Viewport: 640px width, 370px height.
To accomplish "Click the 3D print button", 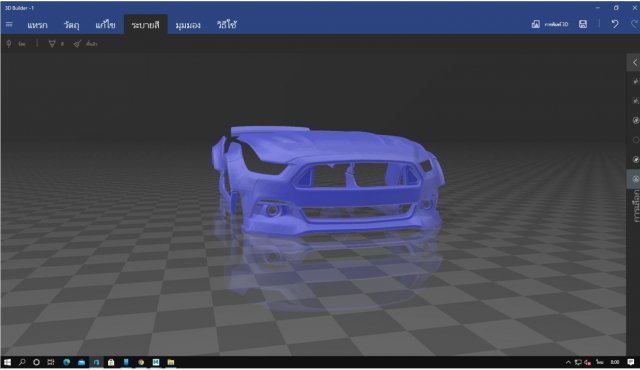I will [549, 24].
